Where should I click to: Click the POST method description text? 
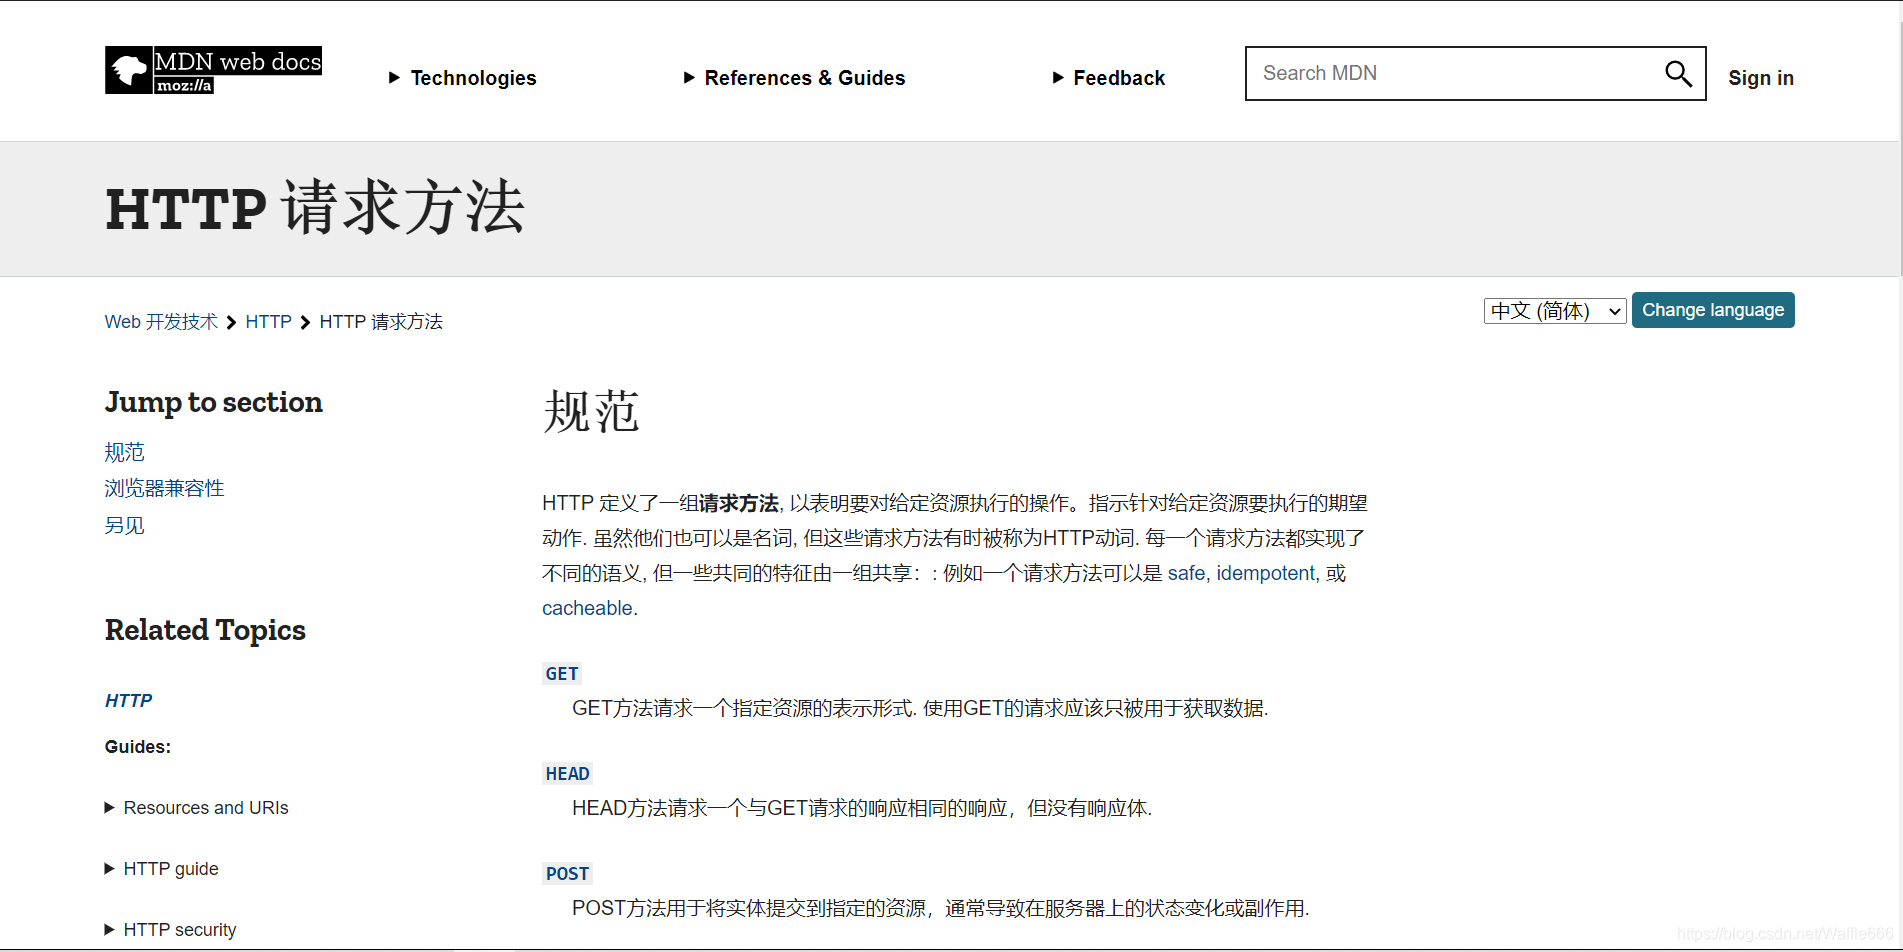point(941,908)
